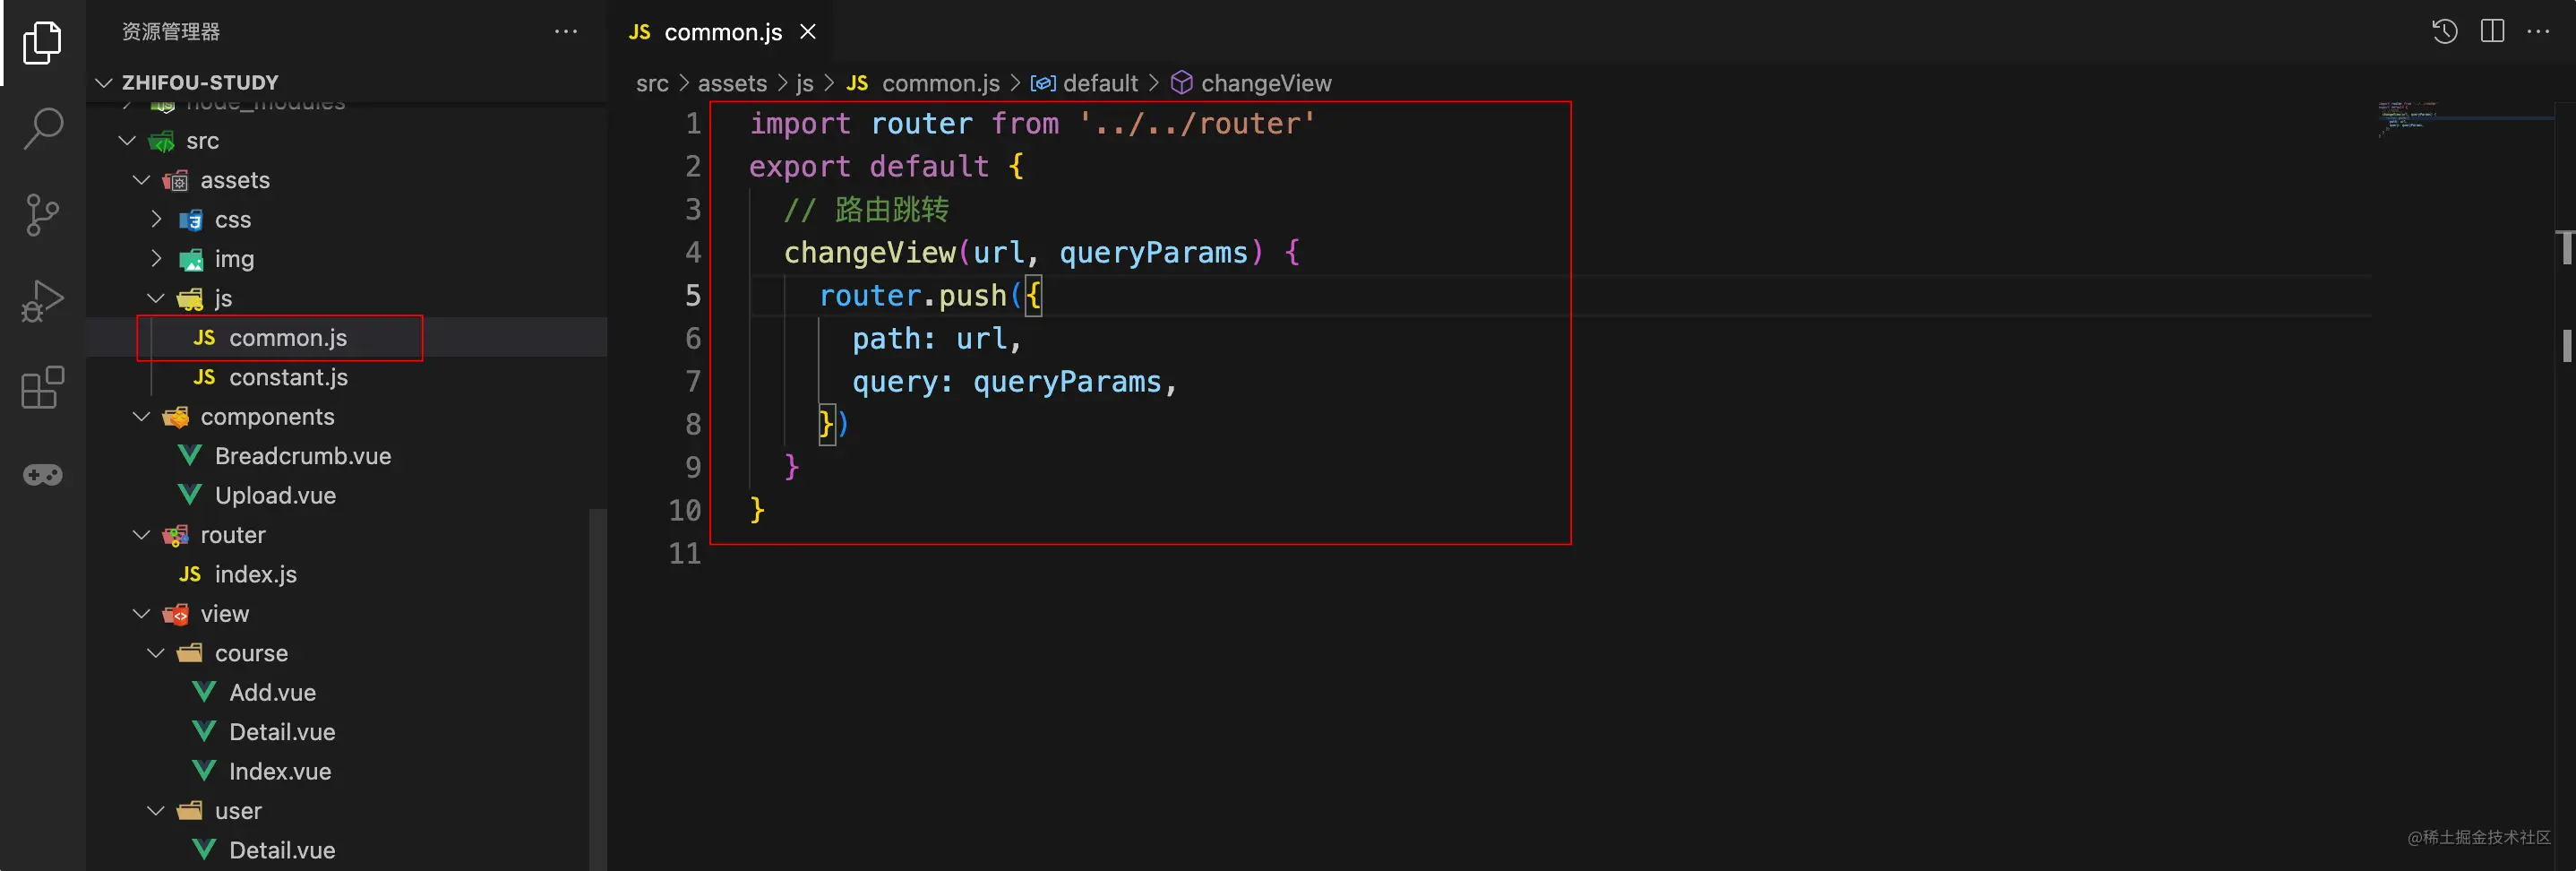Collapse the course folder chevron
Screen dimensions: 2576x871
tap(156, 653)
